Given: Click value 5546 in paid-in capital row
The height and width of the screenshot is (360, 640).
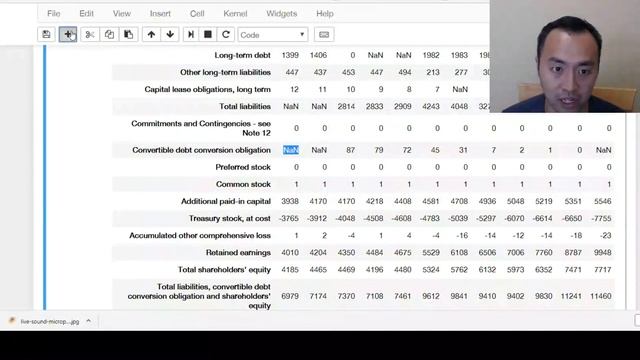Looking at the screenshot, I should point(602,202).
